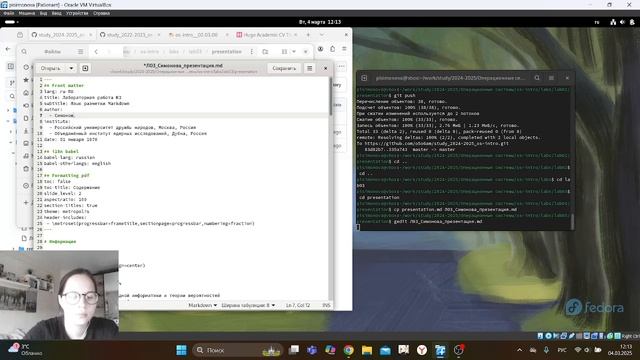Click the keyboard layout indicator in GNOME bar
Image resolution: width=640 pixels, height=360 pixels.
click(597, 22)
